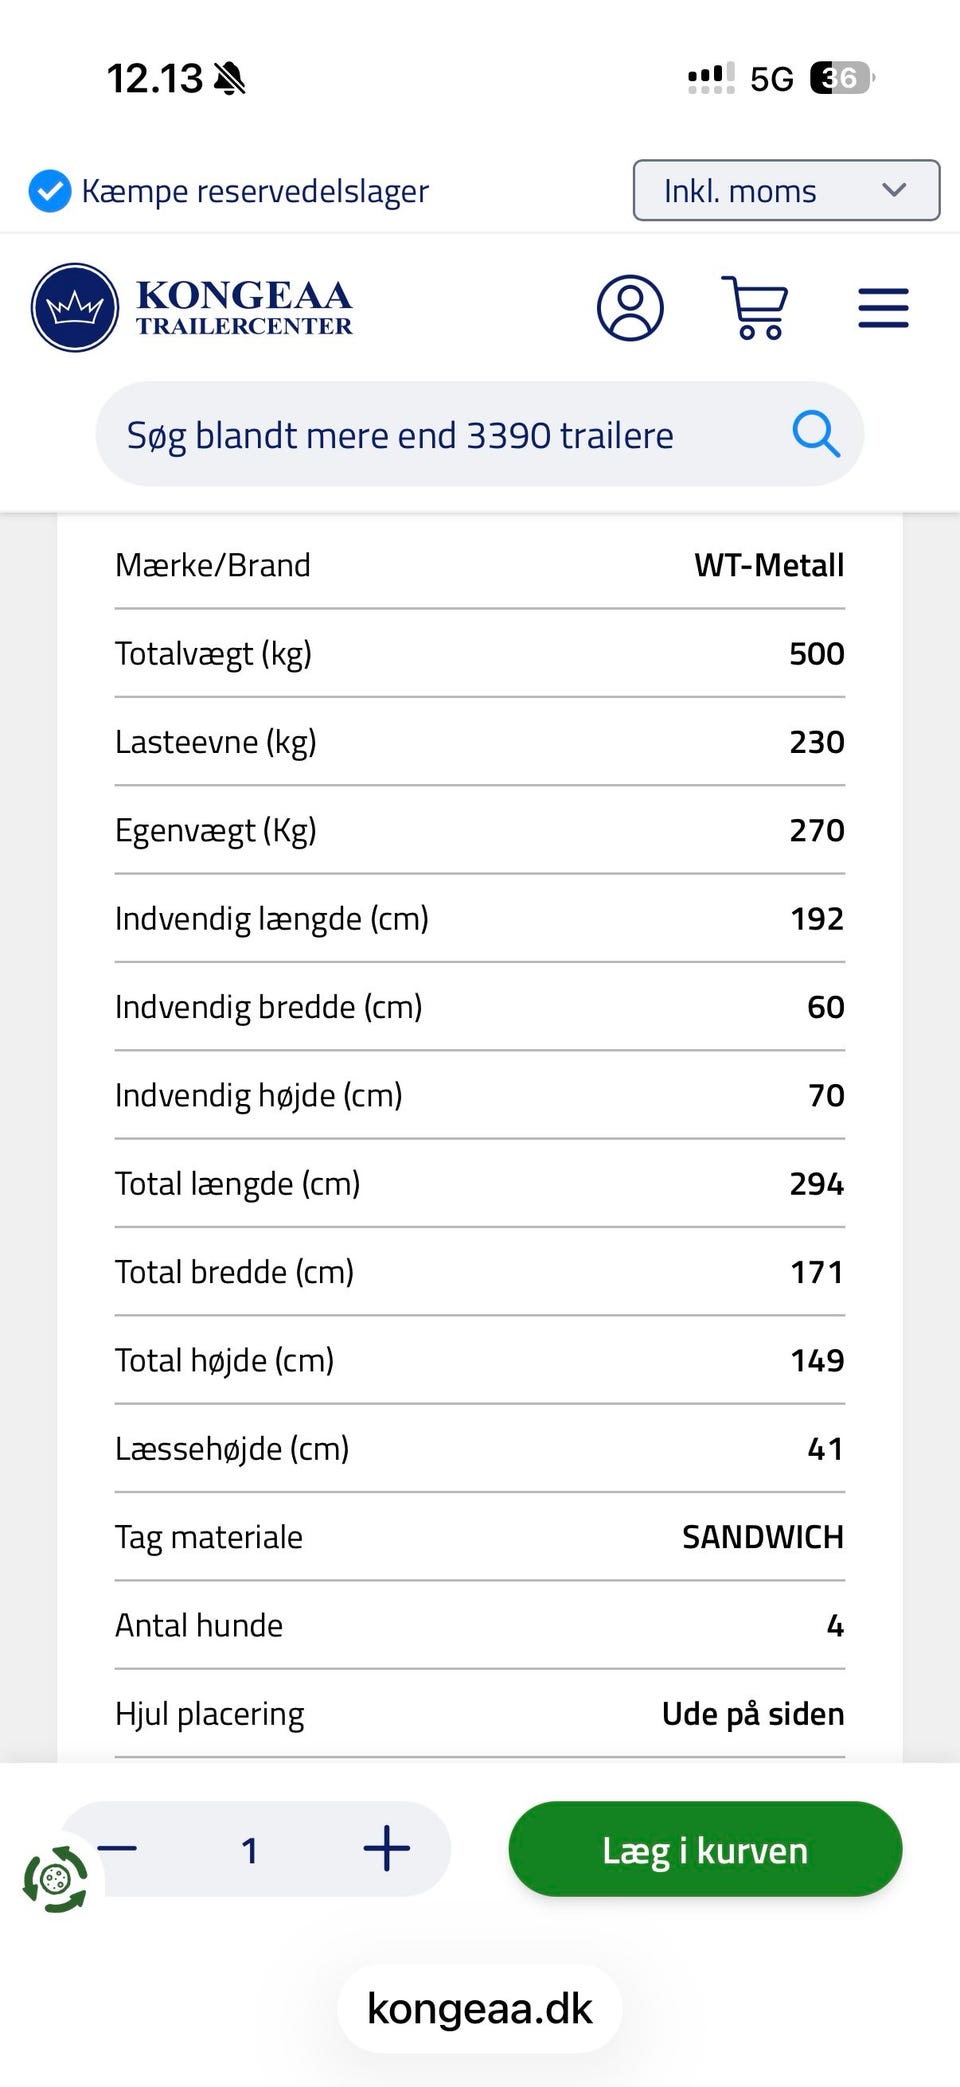The height and width of the screenshot is (2087, 960).
Task: Tap the Antal hunde specification row
Action: (x=480, y=1625)
